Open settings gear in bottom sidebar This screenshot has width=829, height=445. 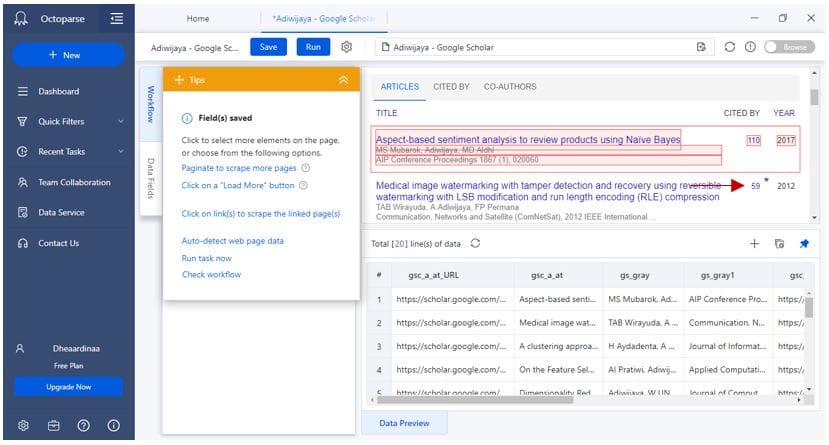[23, 424]
